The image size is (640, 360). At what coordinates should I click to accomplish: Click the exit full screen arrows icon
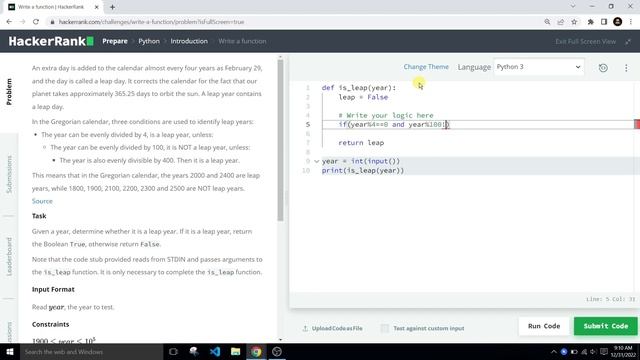[628, 42]
